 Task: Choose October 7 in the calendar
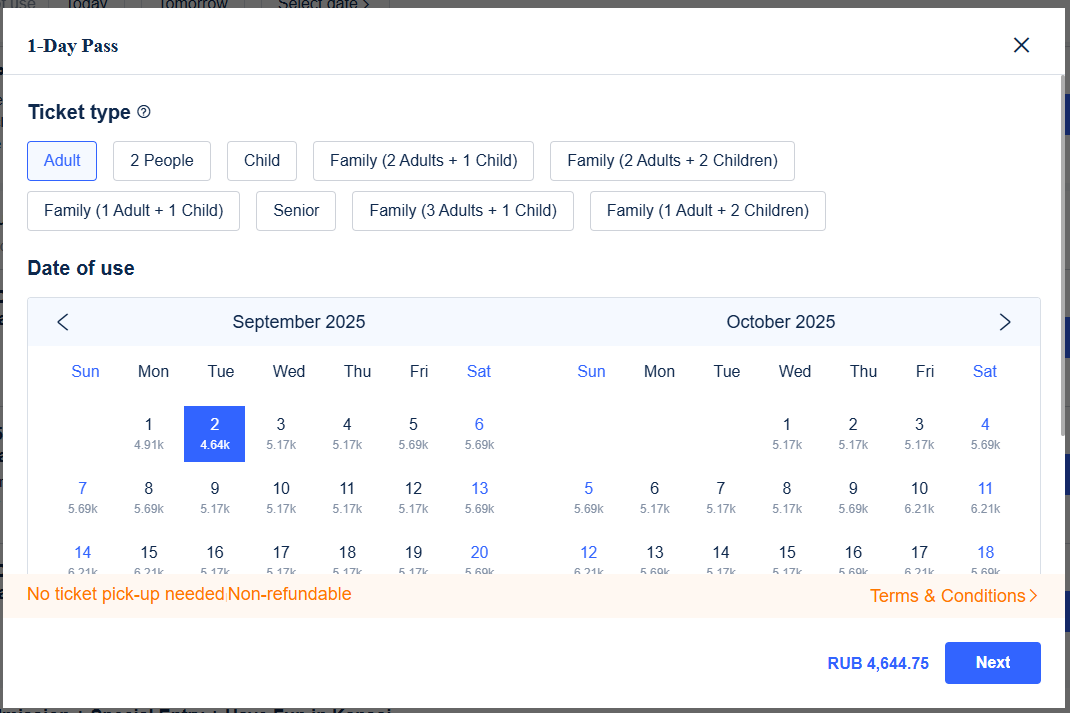pyautogui.click(x=721, y=498)
